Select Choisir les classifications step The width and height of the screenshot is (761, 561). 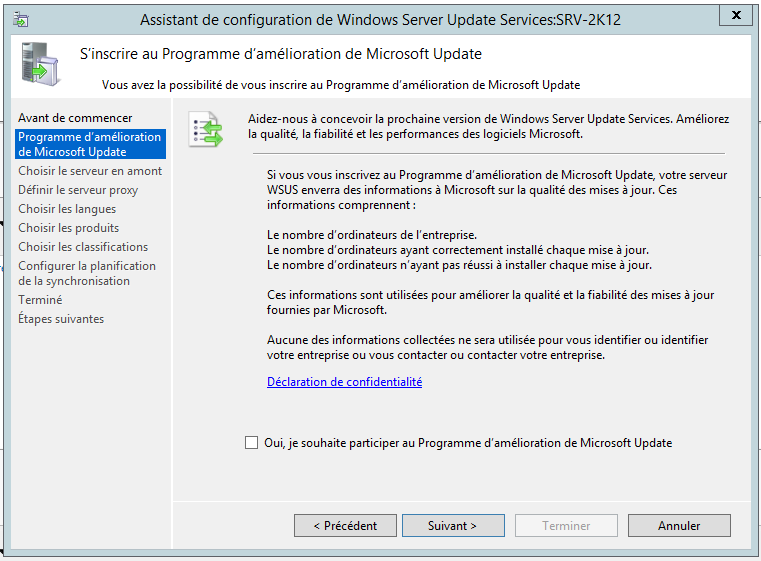pos(83,247)
